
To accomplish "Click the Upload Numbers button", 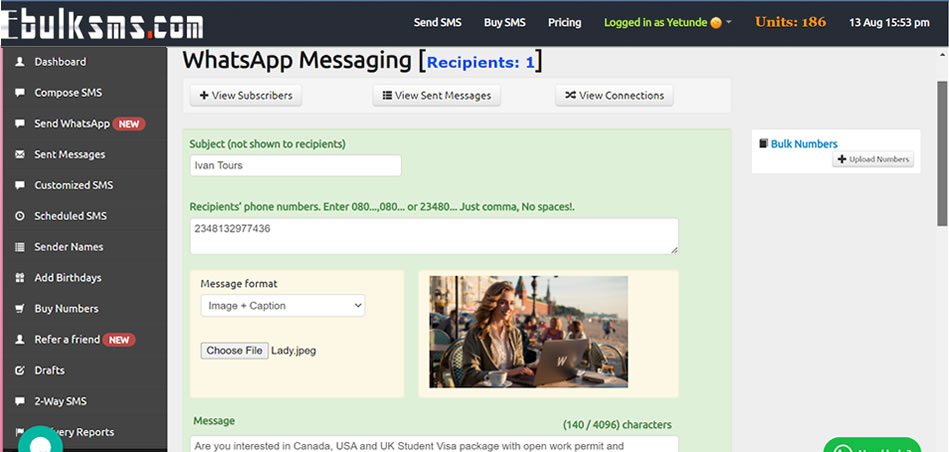I will click(x=873, y=159).
